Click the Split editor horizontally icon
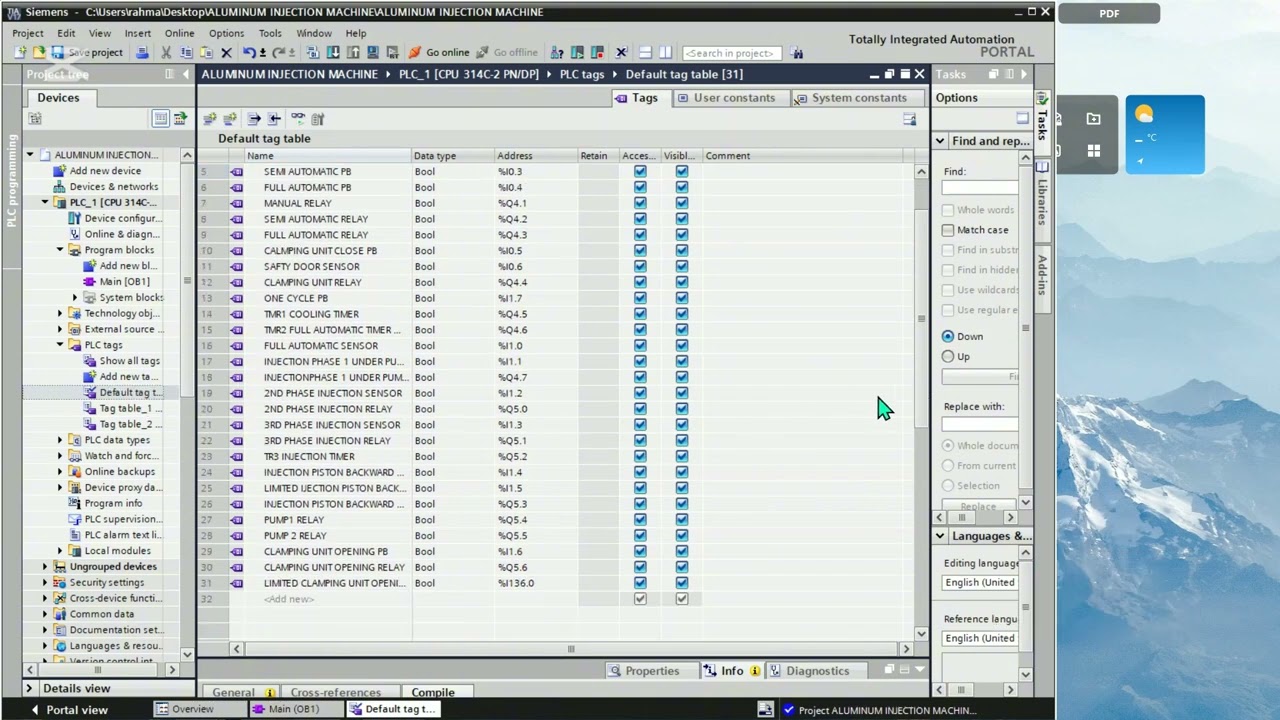This screenshot has width=1280, height=720. [x=646, y=52]
